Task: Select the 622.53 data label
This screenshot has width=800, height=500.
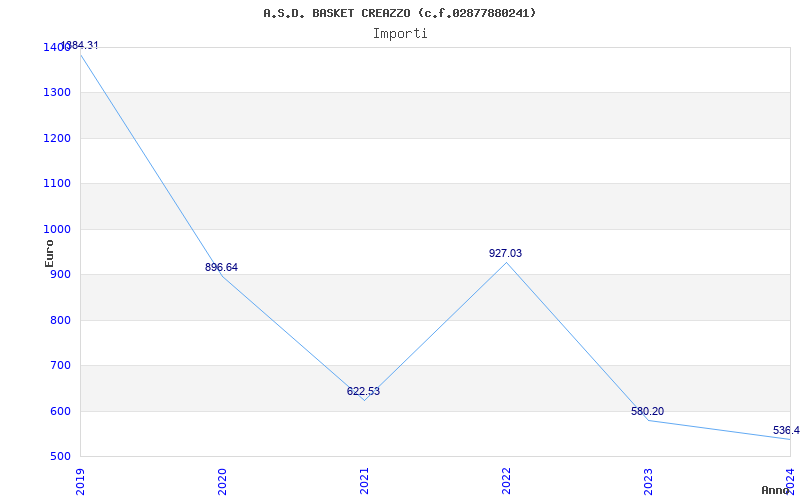Action: coord(363,391)
